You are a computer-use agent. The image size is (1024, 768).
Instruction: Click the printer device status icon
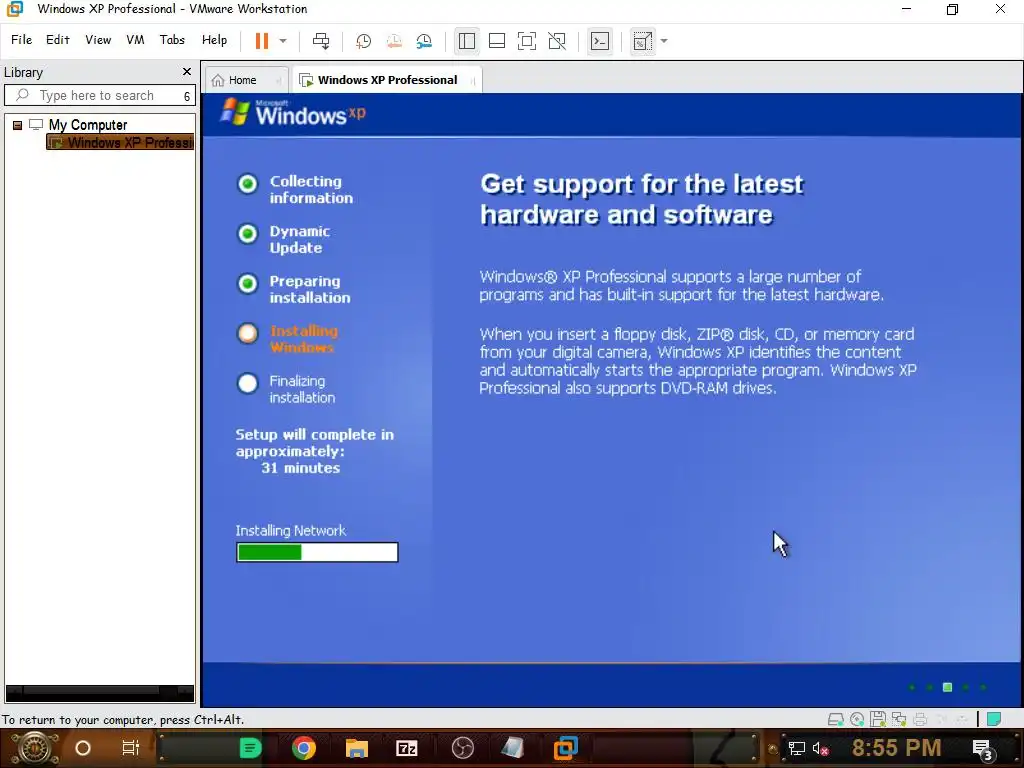coord(920,720)
